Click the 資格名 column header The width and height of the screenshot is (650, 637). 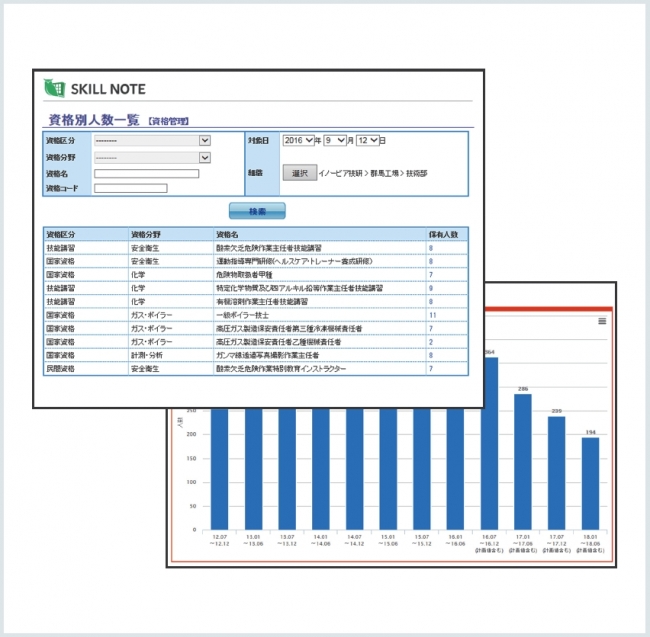pyautogui.click(x=227, y=234)
